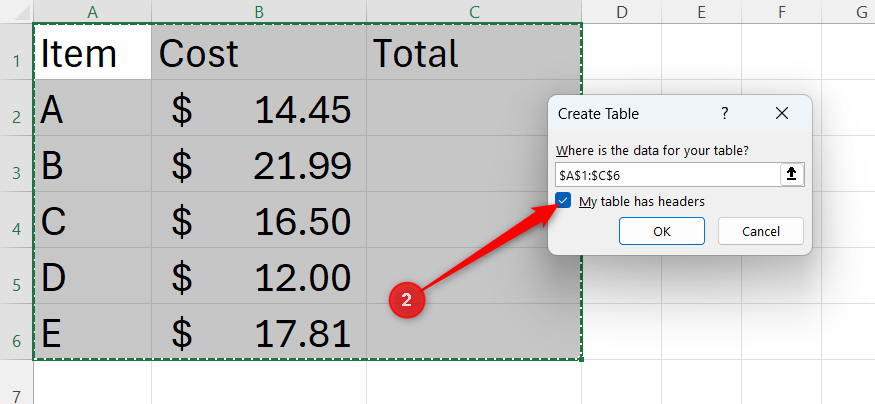Close the Create Table dialog
Screen dimensions: 875x404
pos(782,114)
